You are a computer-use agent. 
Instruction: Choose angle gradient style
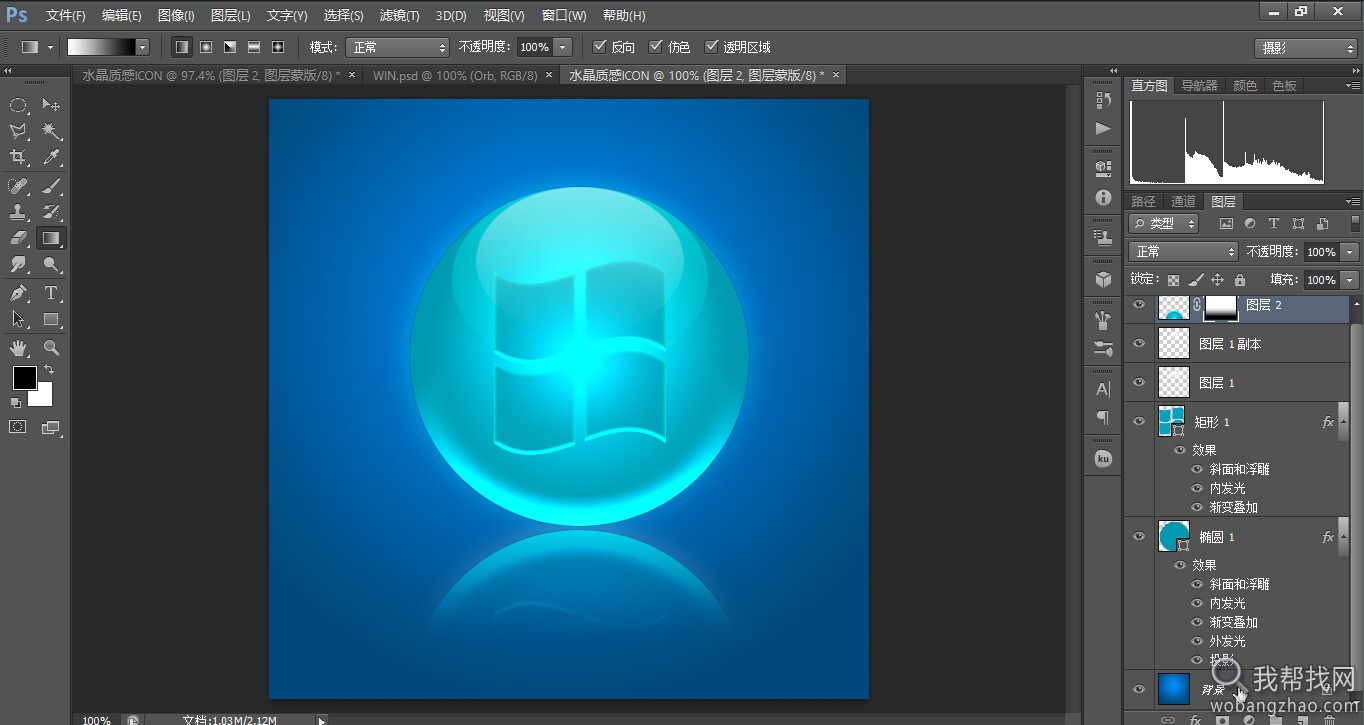[x=230, y=47]
